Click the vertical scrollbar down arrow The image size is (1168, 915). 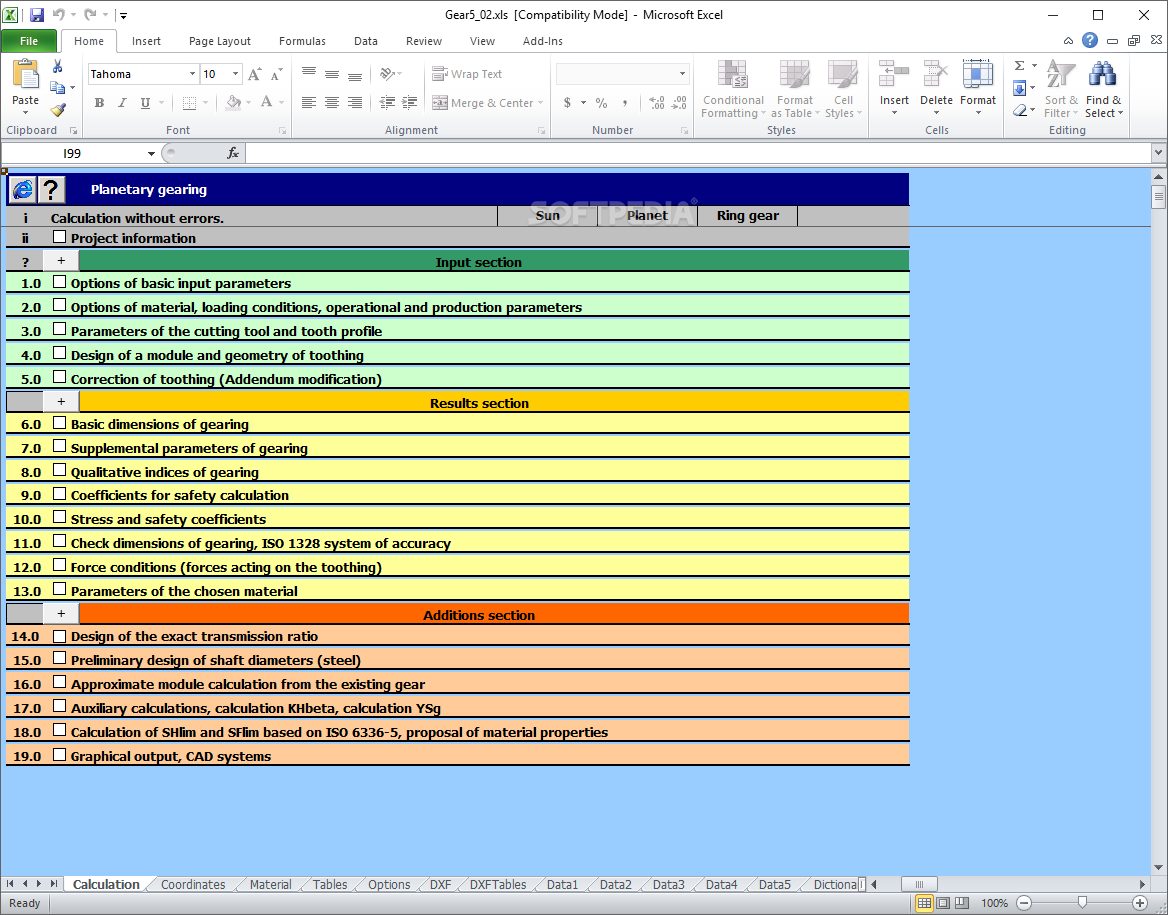[1158, 867]
